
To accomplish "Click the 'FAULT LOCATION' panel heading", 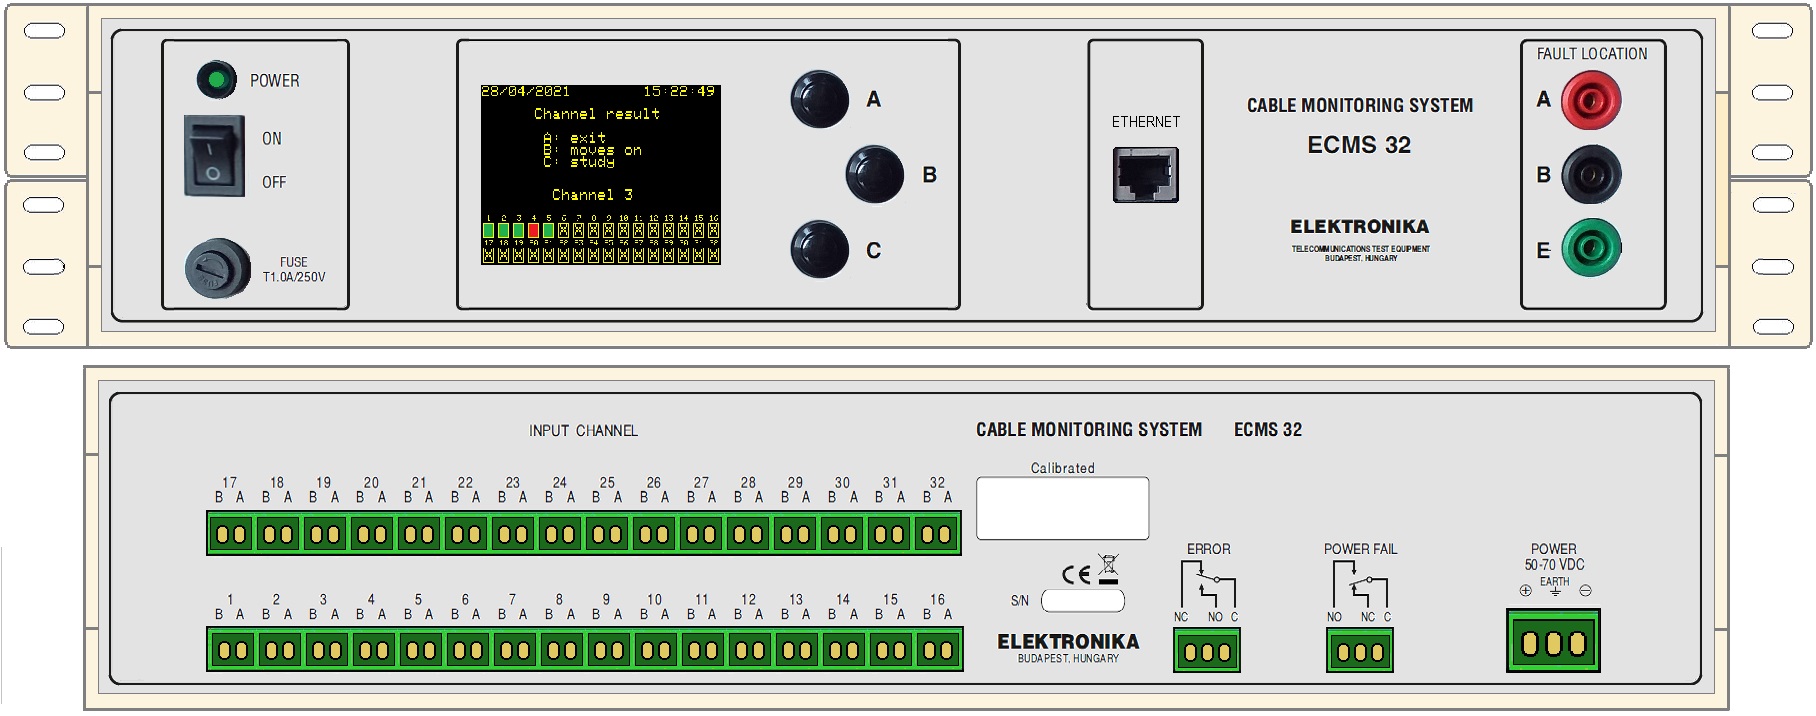I will click(x=1592, y=54).
